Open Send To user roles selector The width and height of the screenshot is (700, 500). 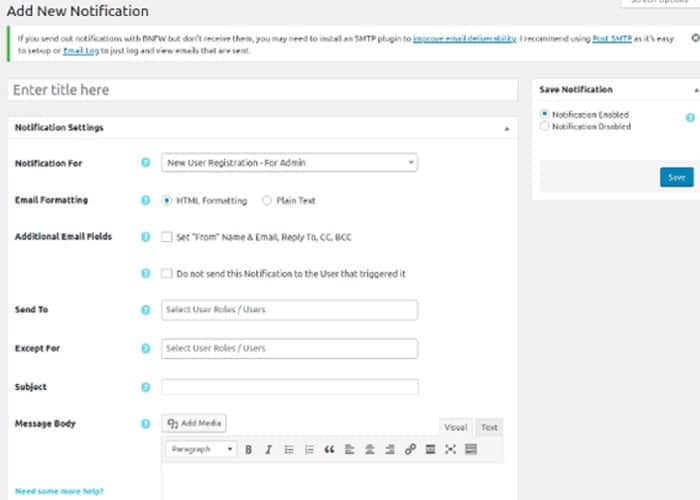tap(289, 310)
